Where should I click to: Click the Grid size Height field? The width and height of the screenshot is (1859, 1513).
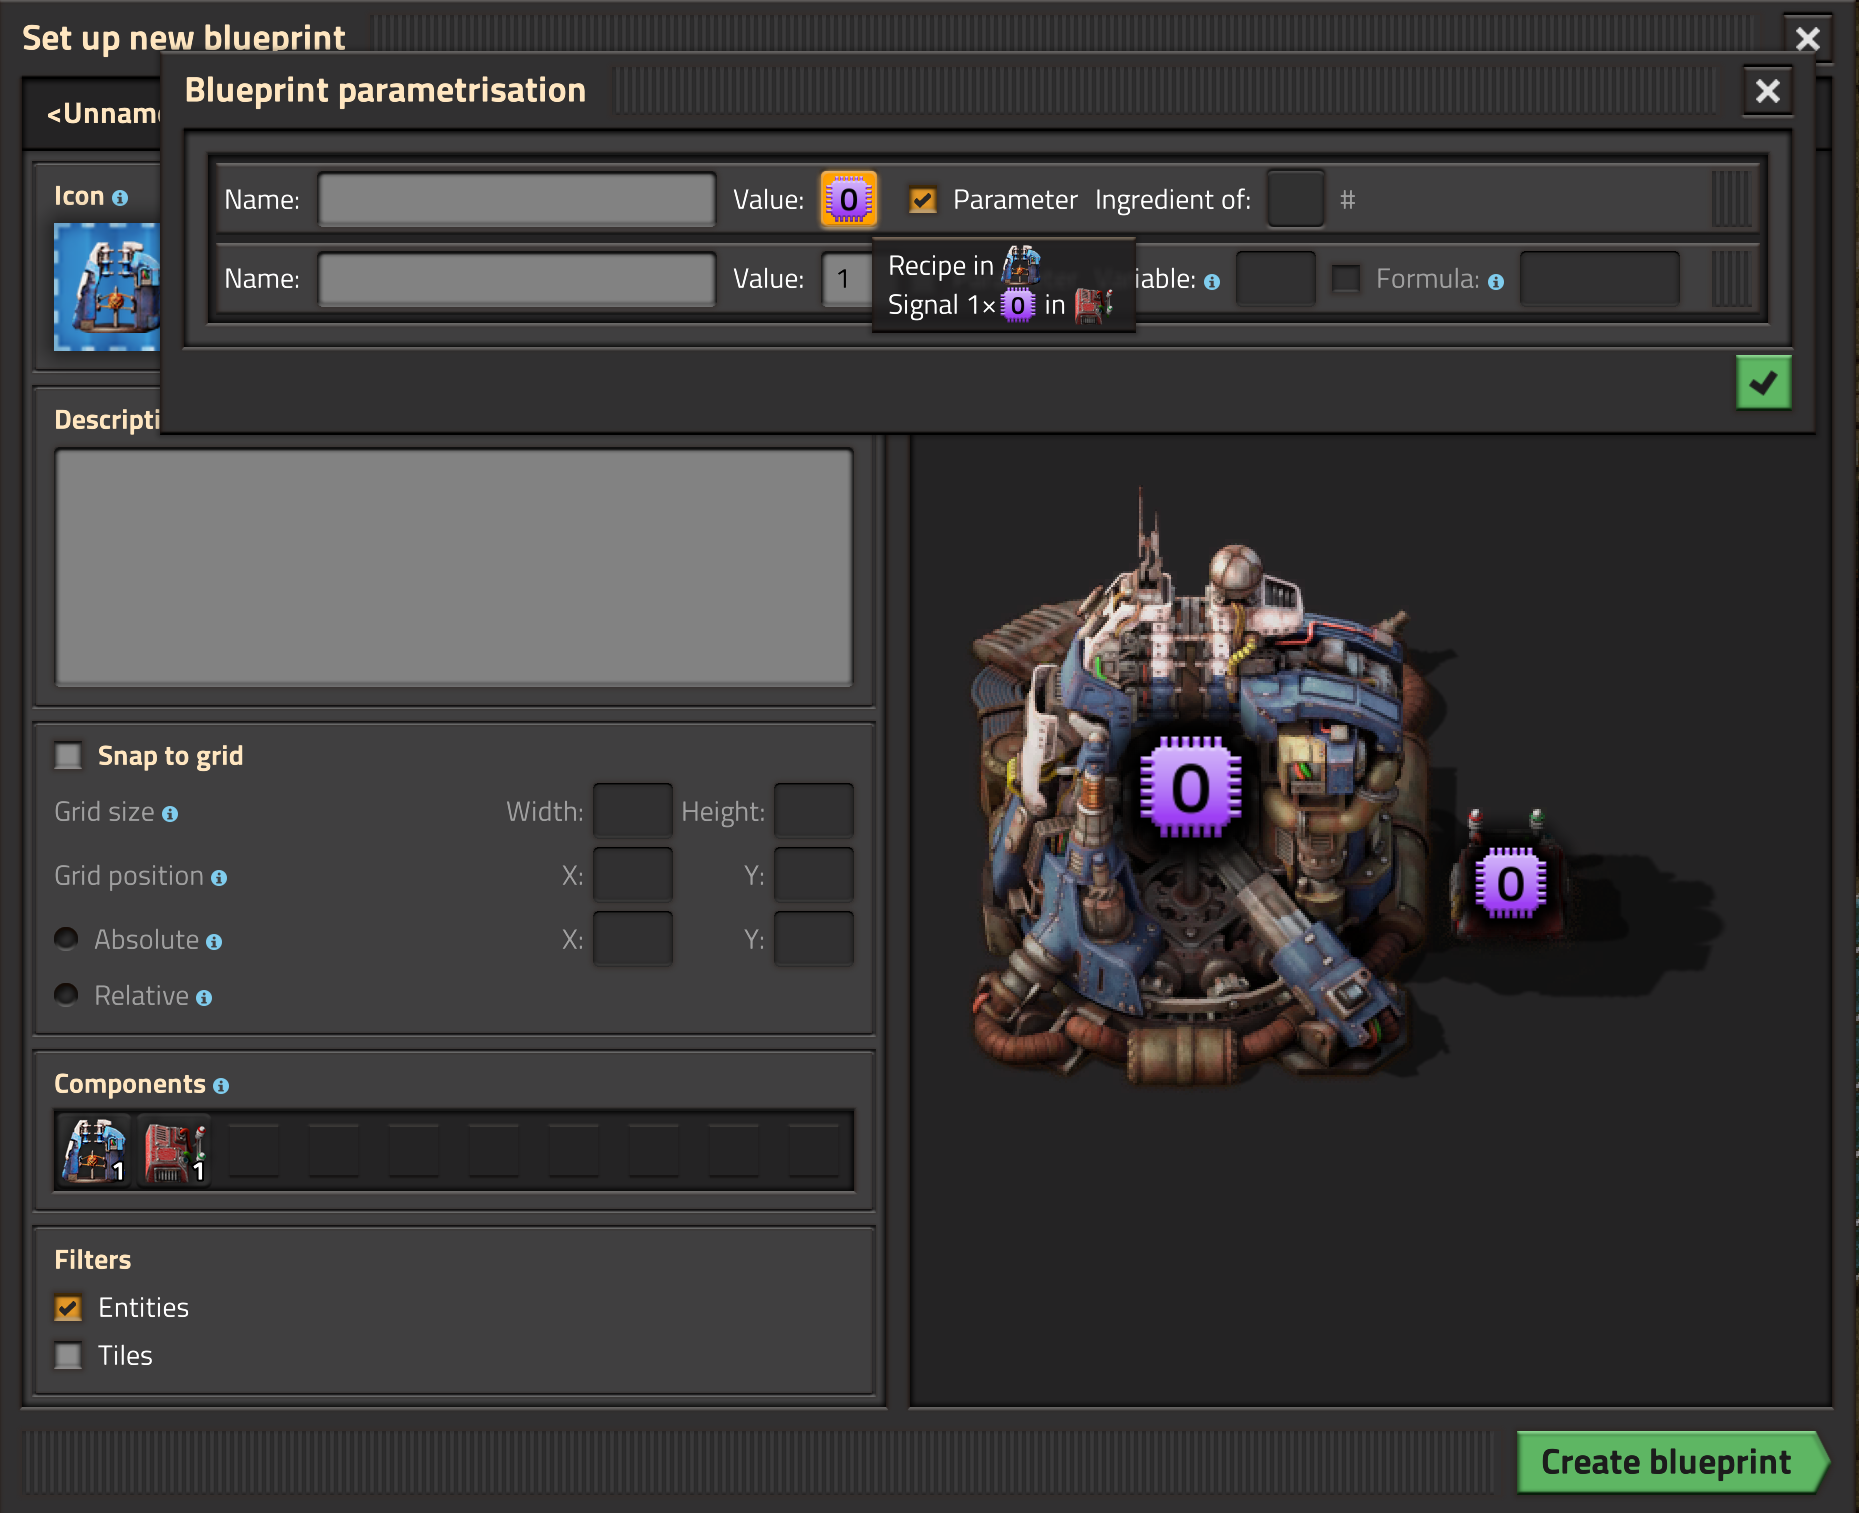813,811
